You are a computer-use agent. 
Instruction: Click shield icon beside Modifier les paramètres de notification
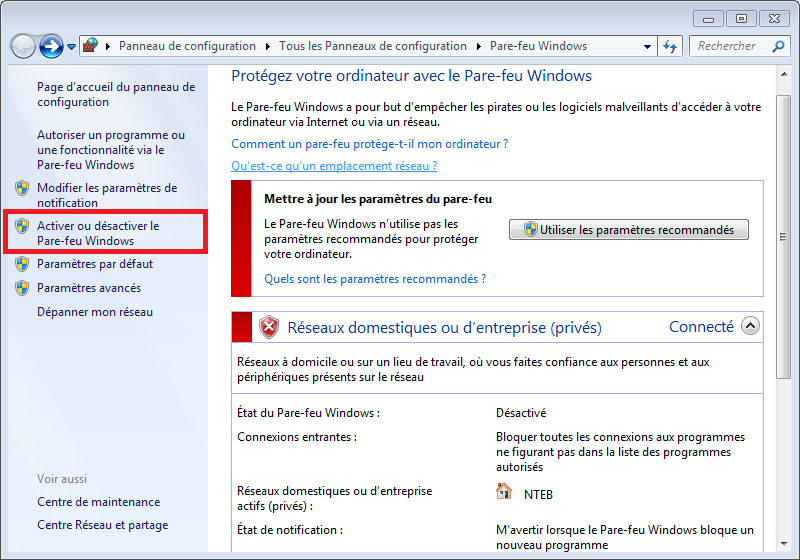21,188
